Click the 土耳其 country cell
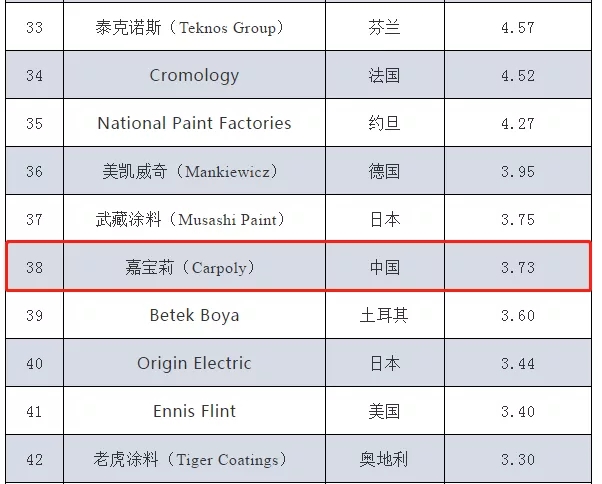Image resolution: width=602 pixels, height=484 pixels. [385, 315]
